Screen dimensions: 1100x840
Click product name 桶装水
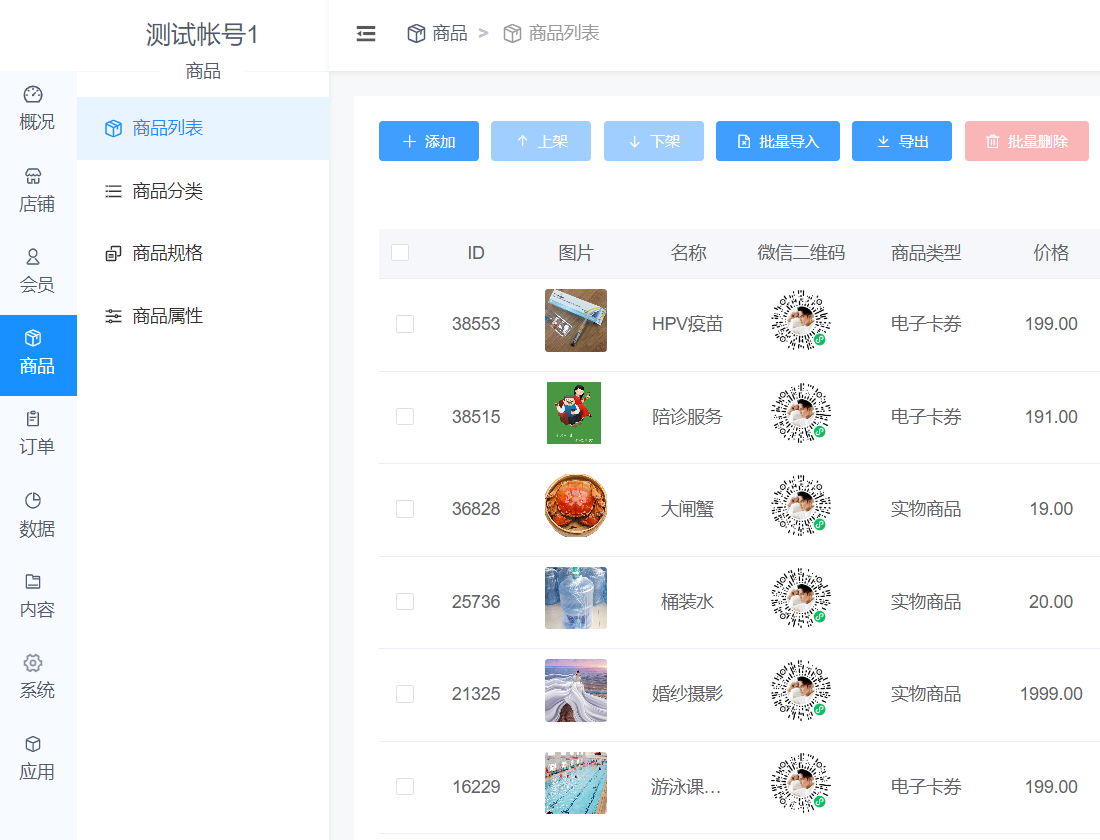pos(688,601)
